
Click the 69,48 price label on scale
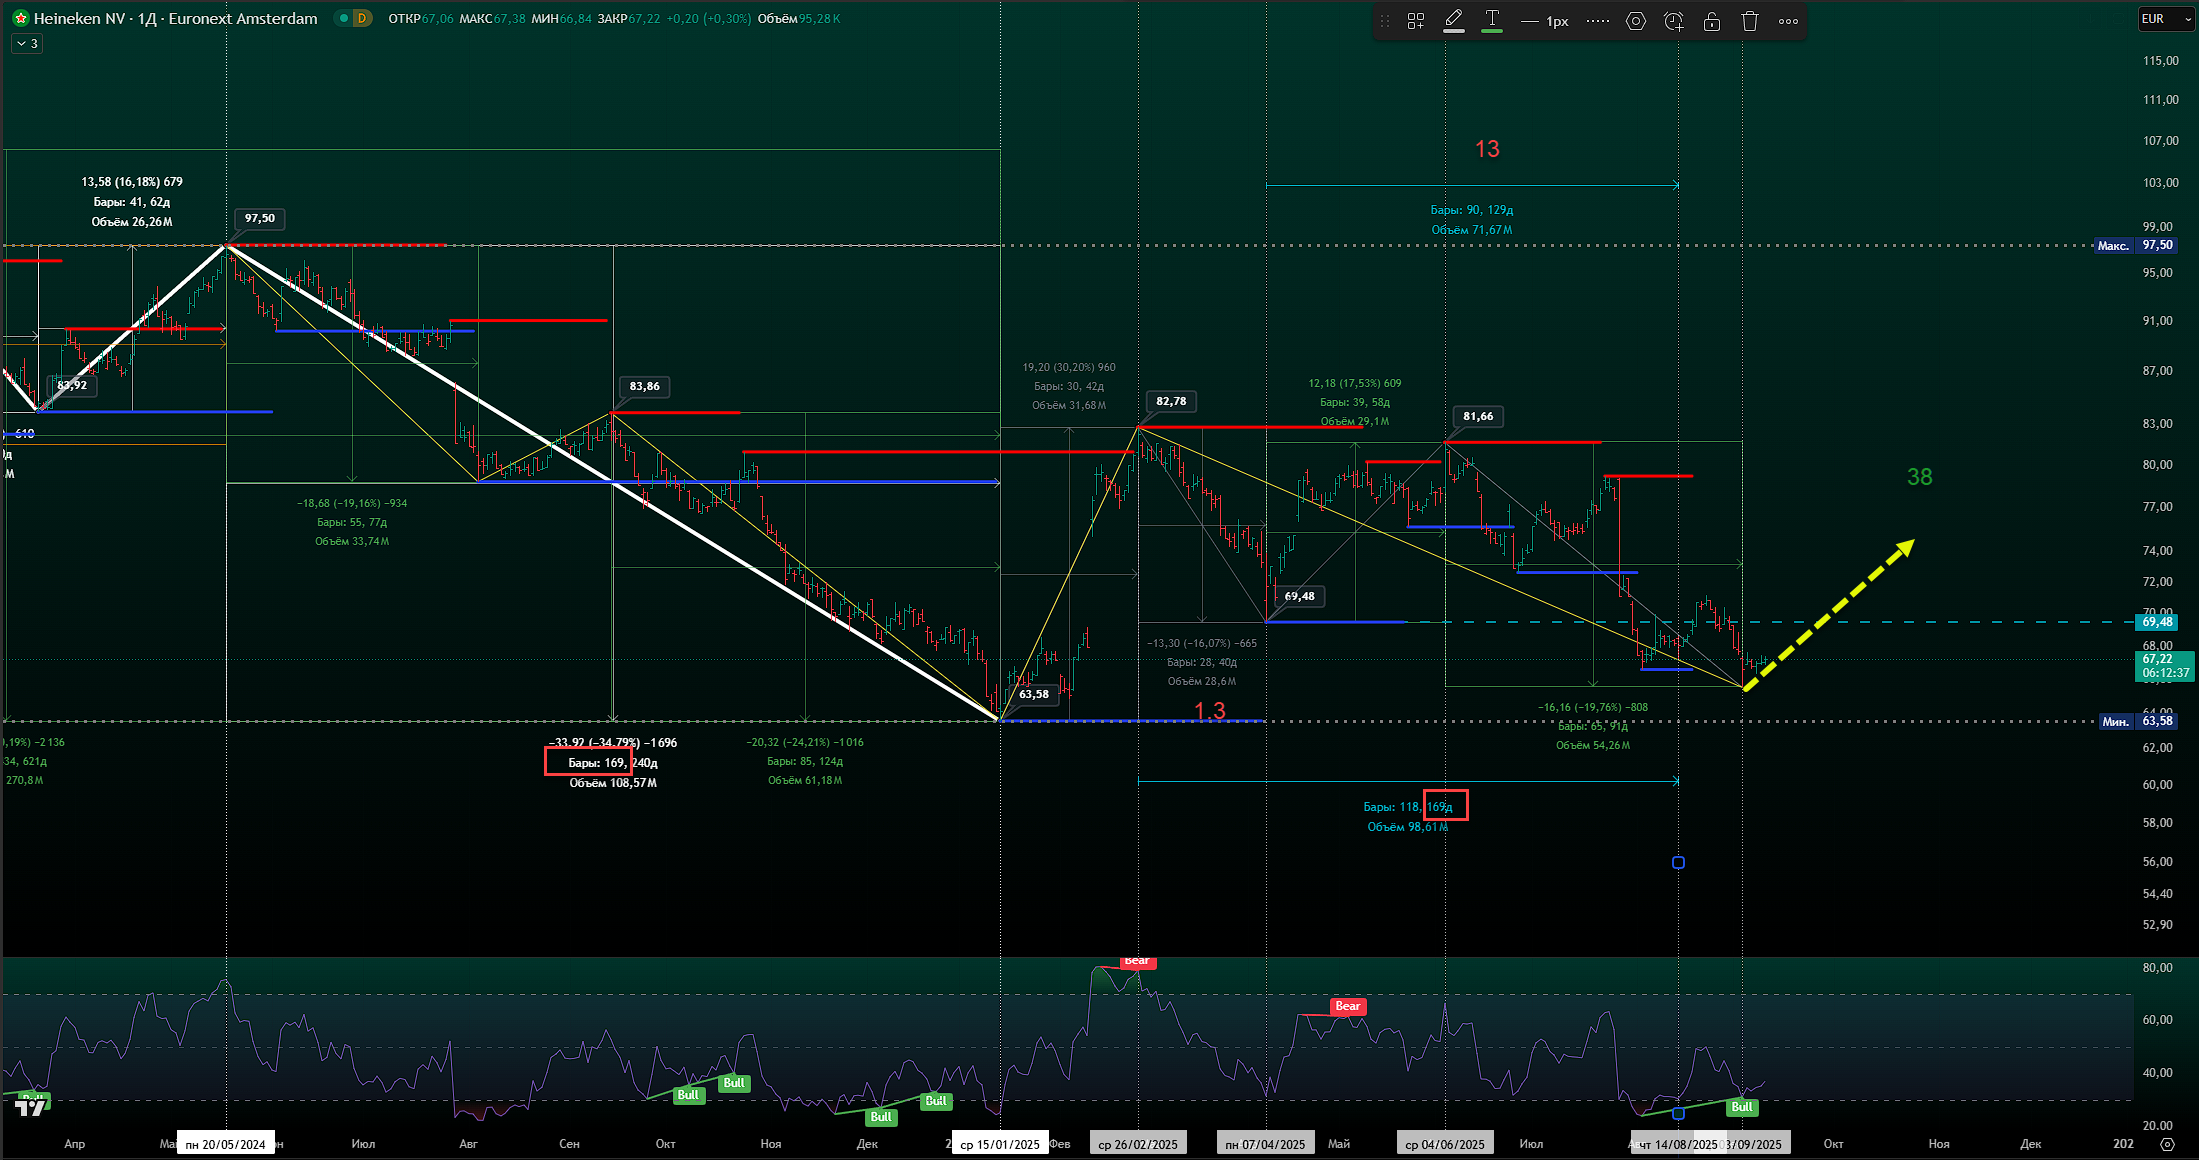2157,622
